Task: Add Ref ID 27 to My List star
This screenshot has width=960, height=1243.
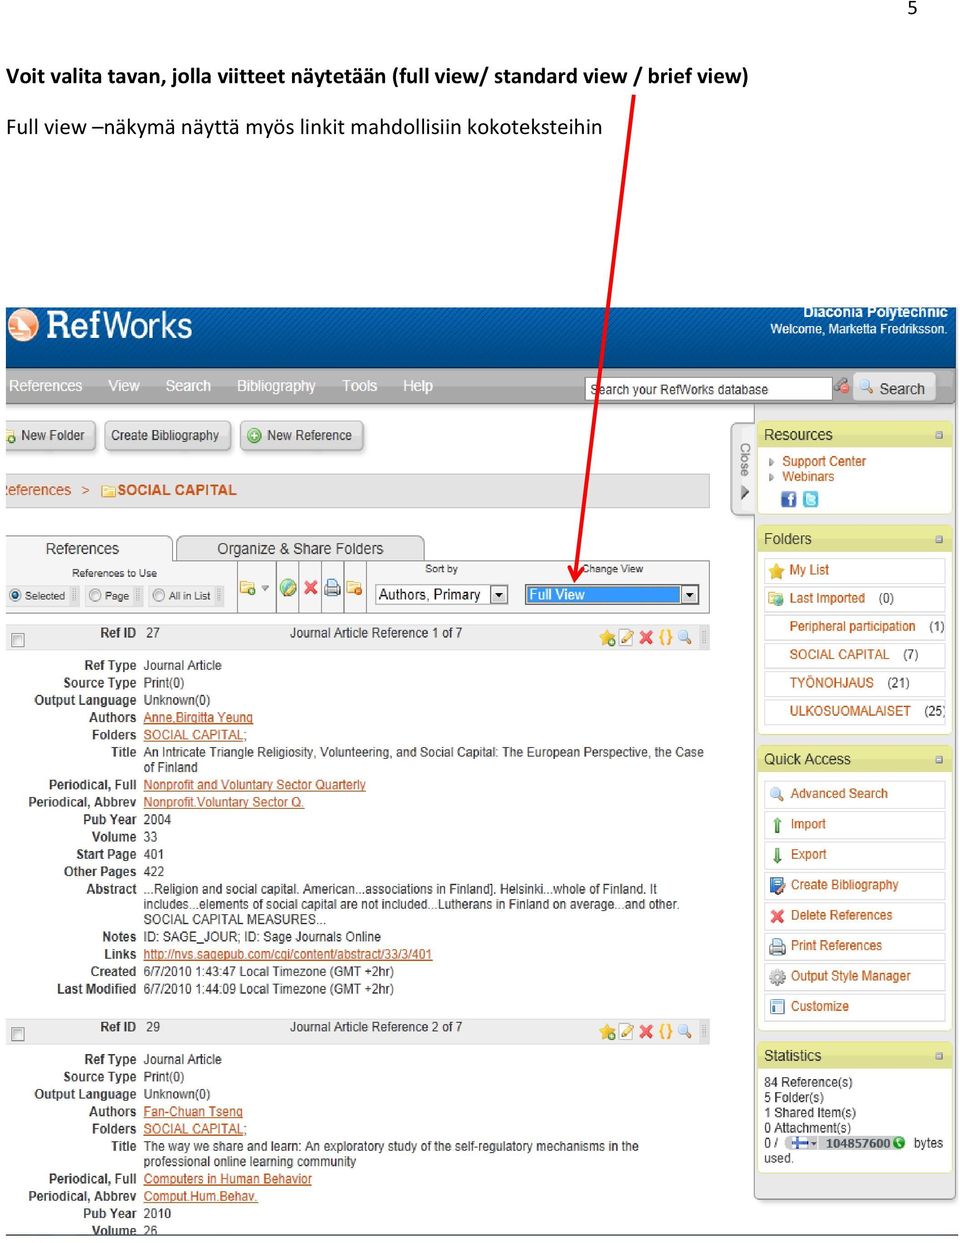Action: [x=607, y=638]
